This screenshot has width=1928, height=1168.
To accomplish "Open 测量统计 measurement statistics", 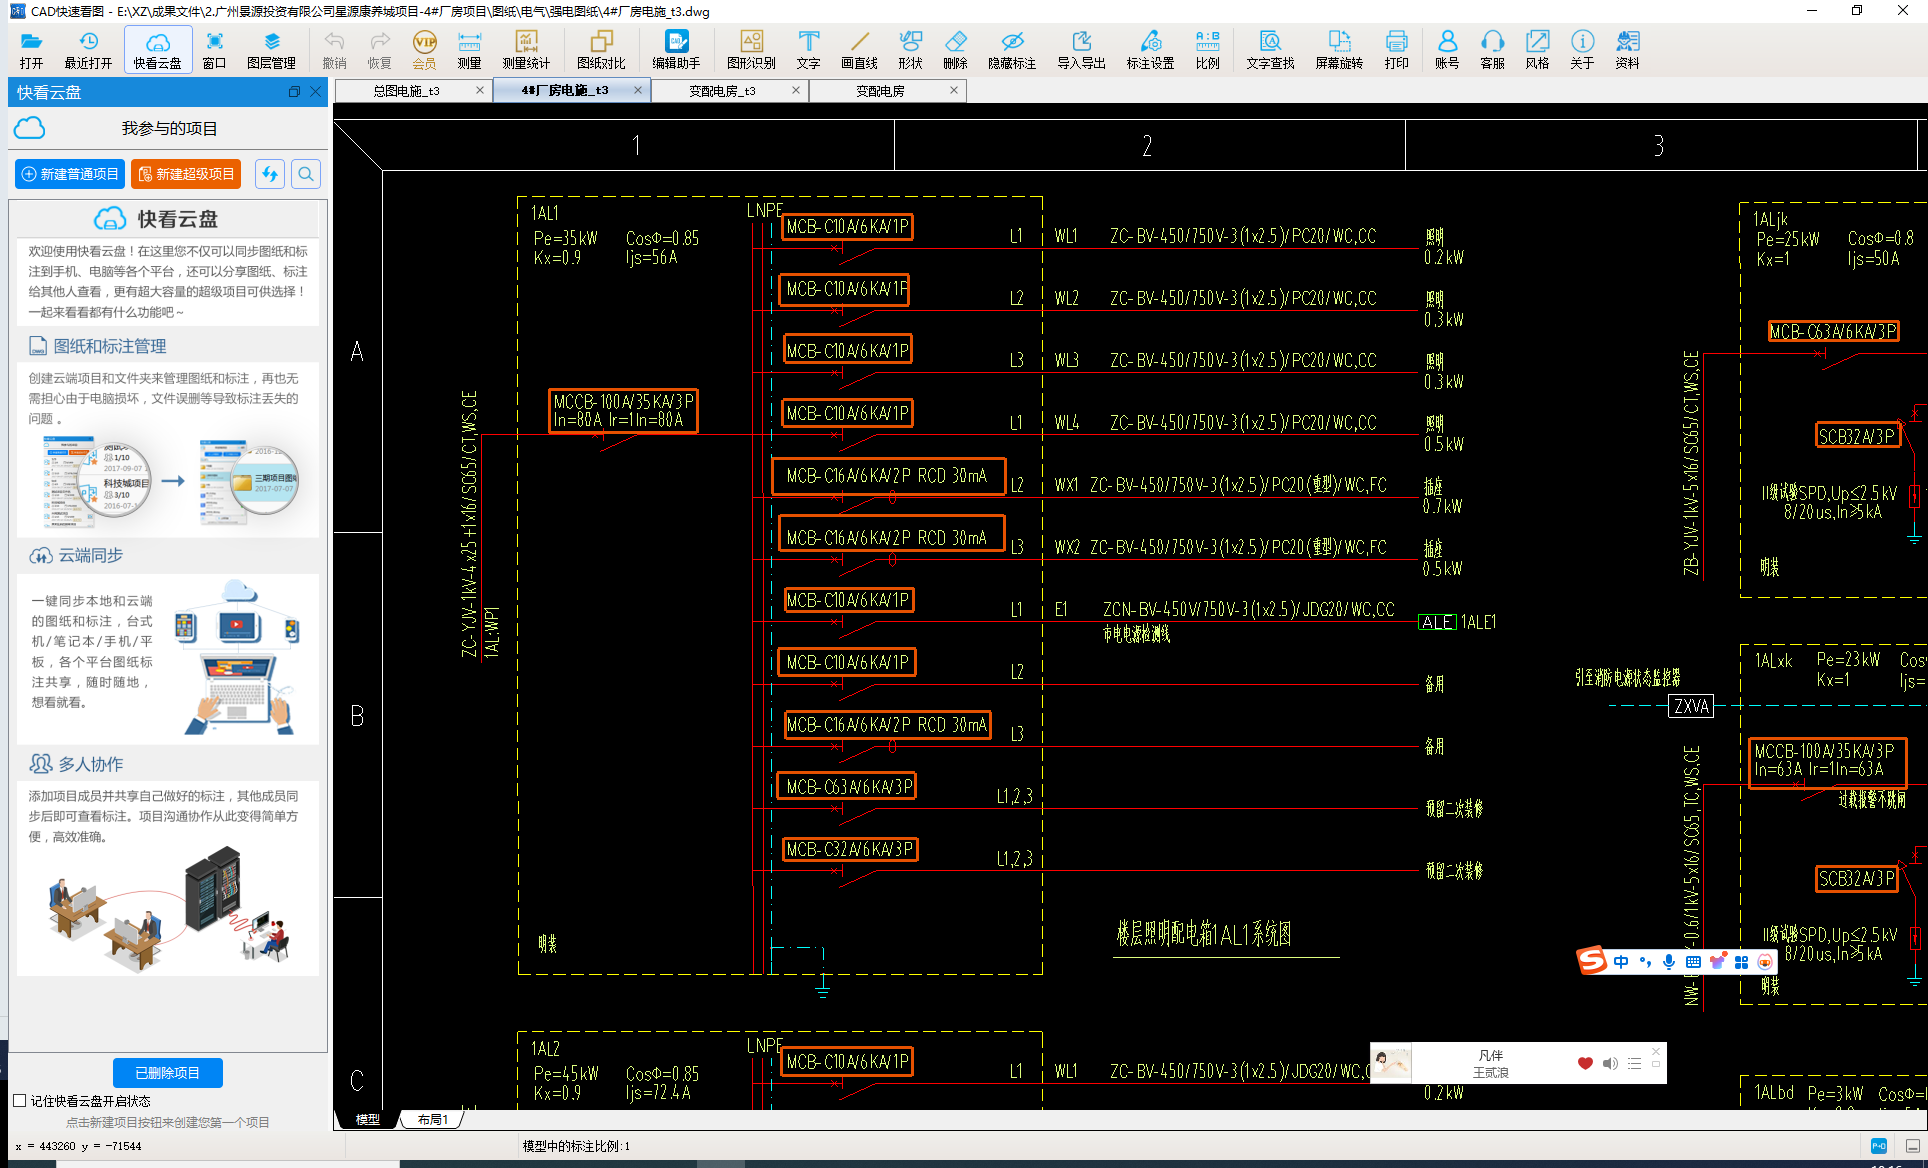I will [526, 49].
